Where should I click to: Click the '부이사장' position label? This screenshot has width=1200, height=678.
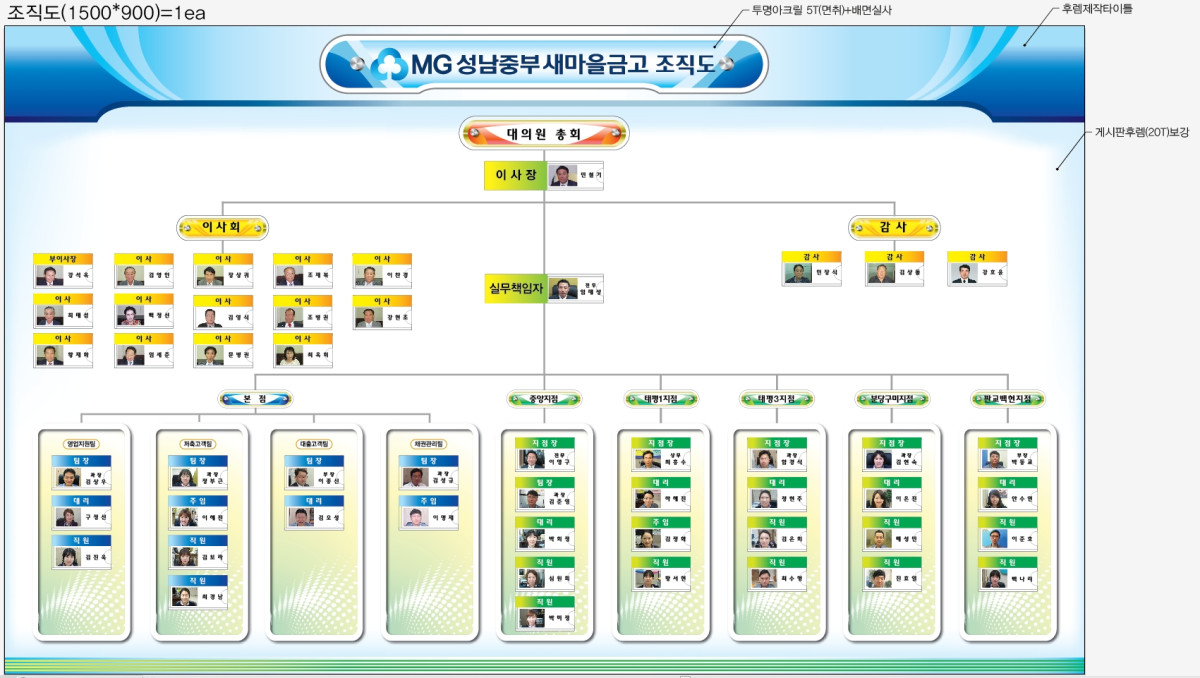click(63, 259)
